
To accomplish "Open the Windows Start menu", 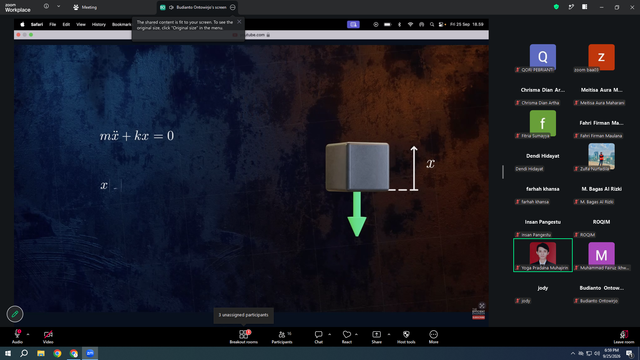I will pyautogui.click(x=8, y=353).
